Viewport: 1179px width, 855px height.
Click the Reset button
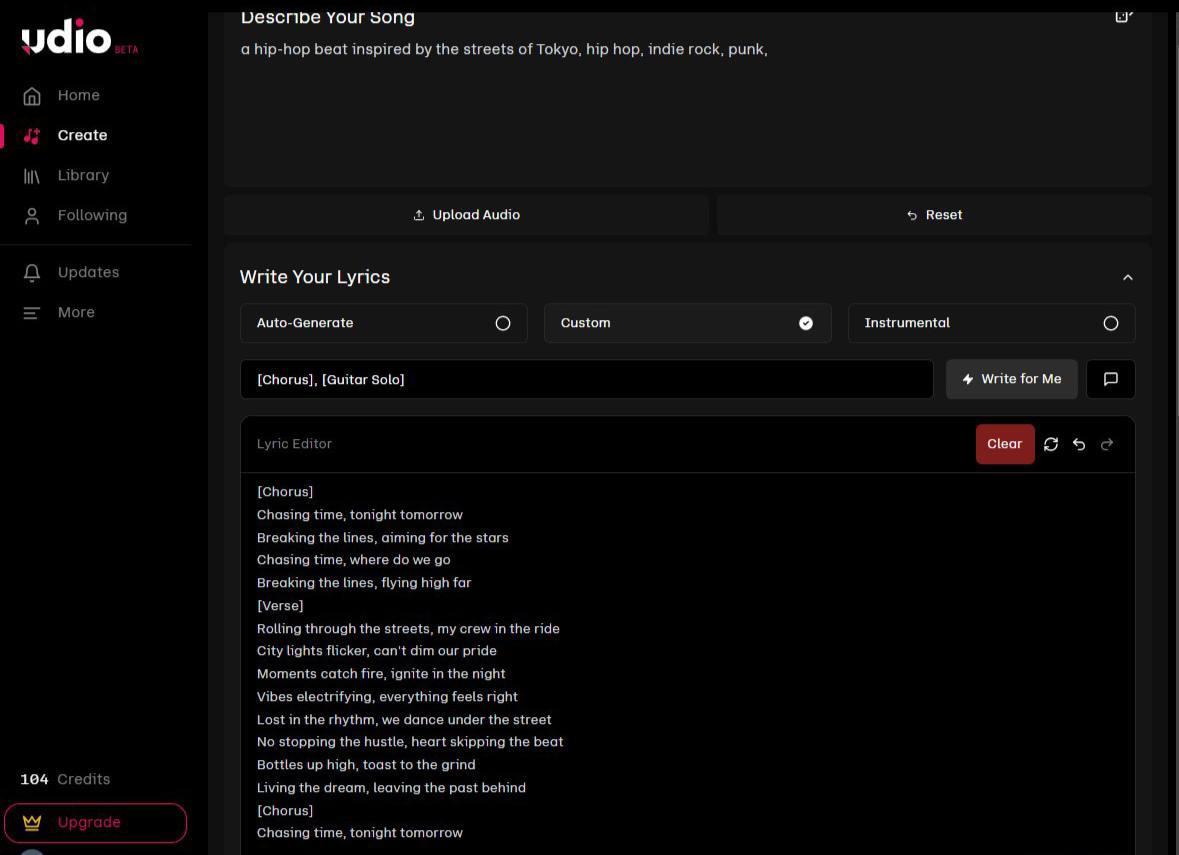point(934,215)
